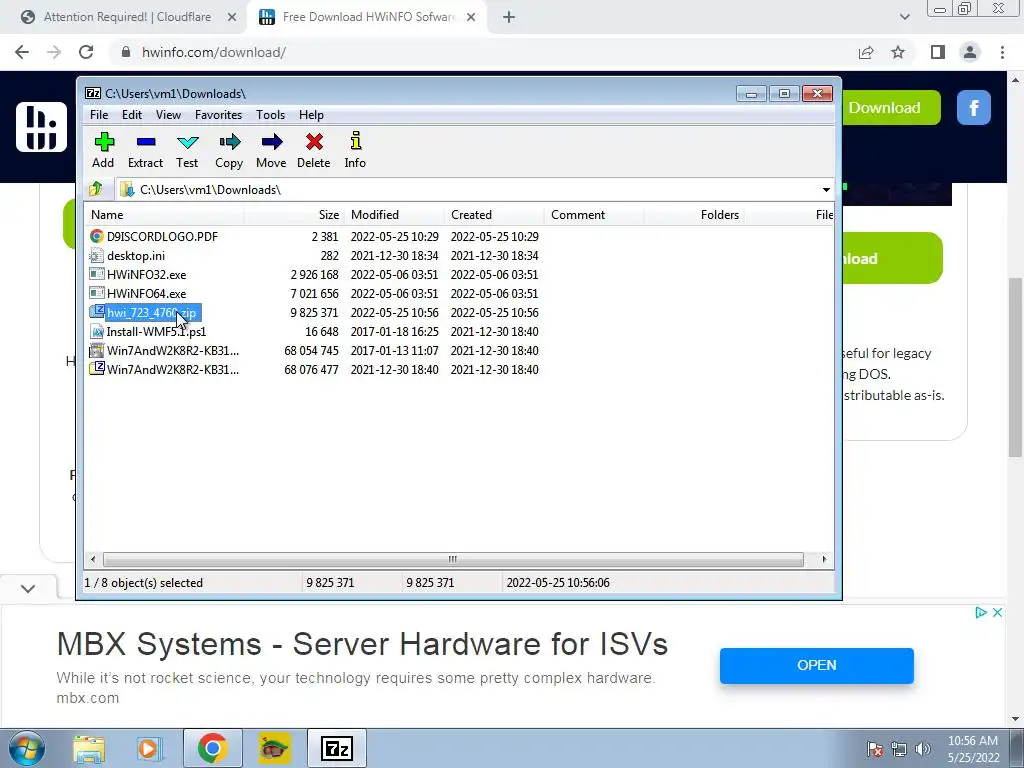The image size is (1024, 768).
Task: Go up one folder level icon
Action: point(96,189)
